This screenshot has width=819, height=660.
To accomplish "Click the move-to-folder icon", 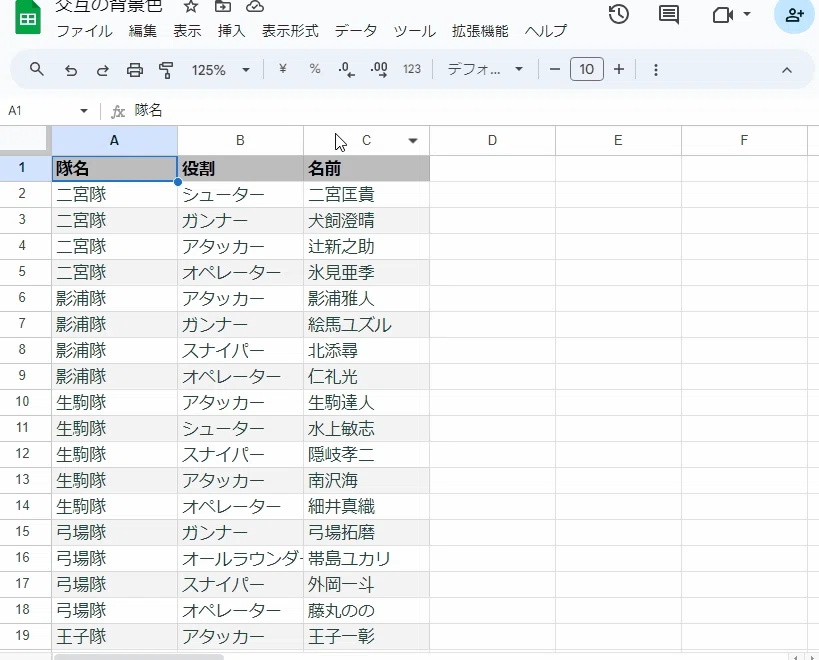I will pyautogui.click(x=223, y=6).
